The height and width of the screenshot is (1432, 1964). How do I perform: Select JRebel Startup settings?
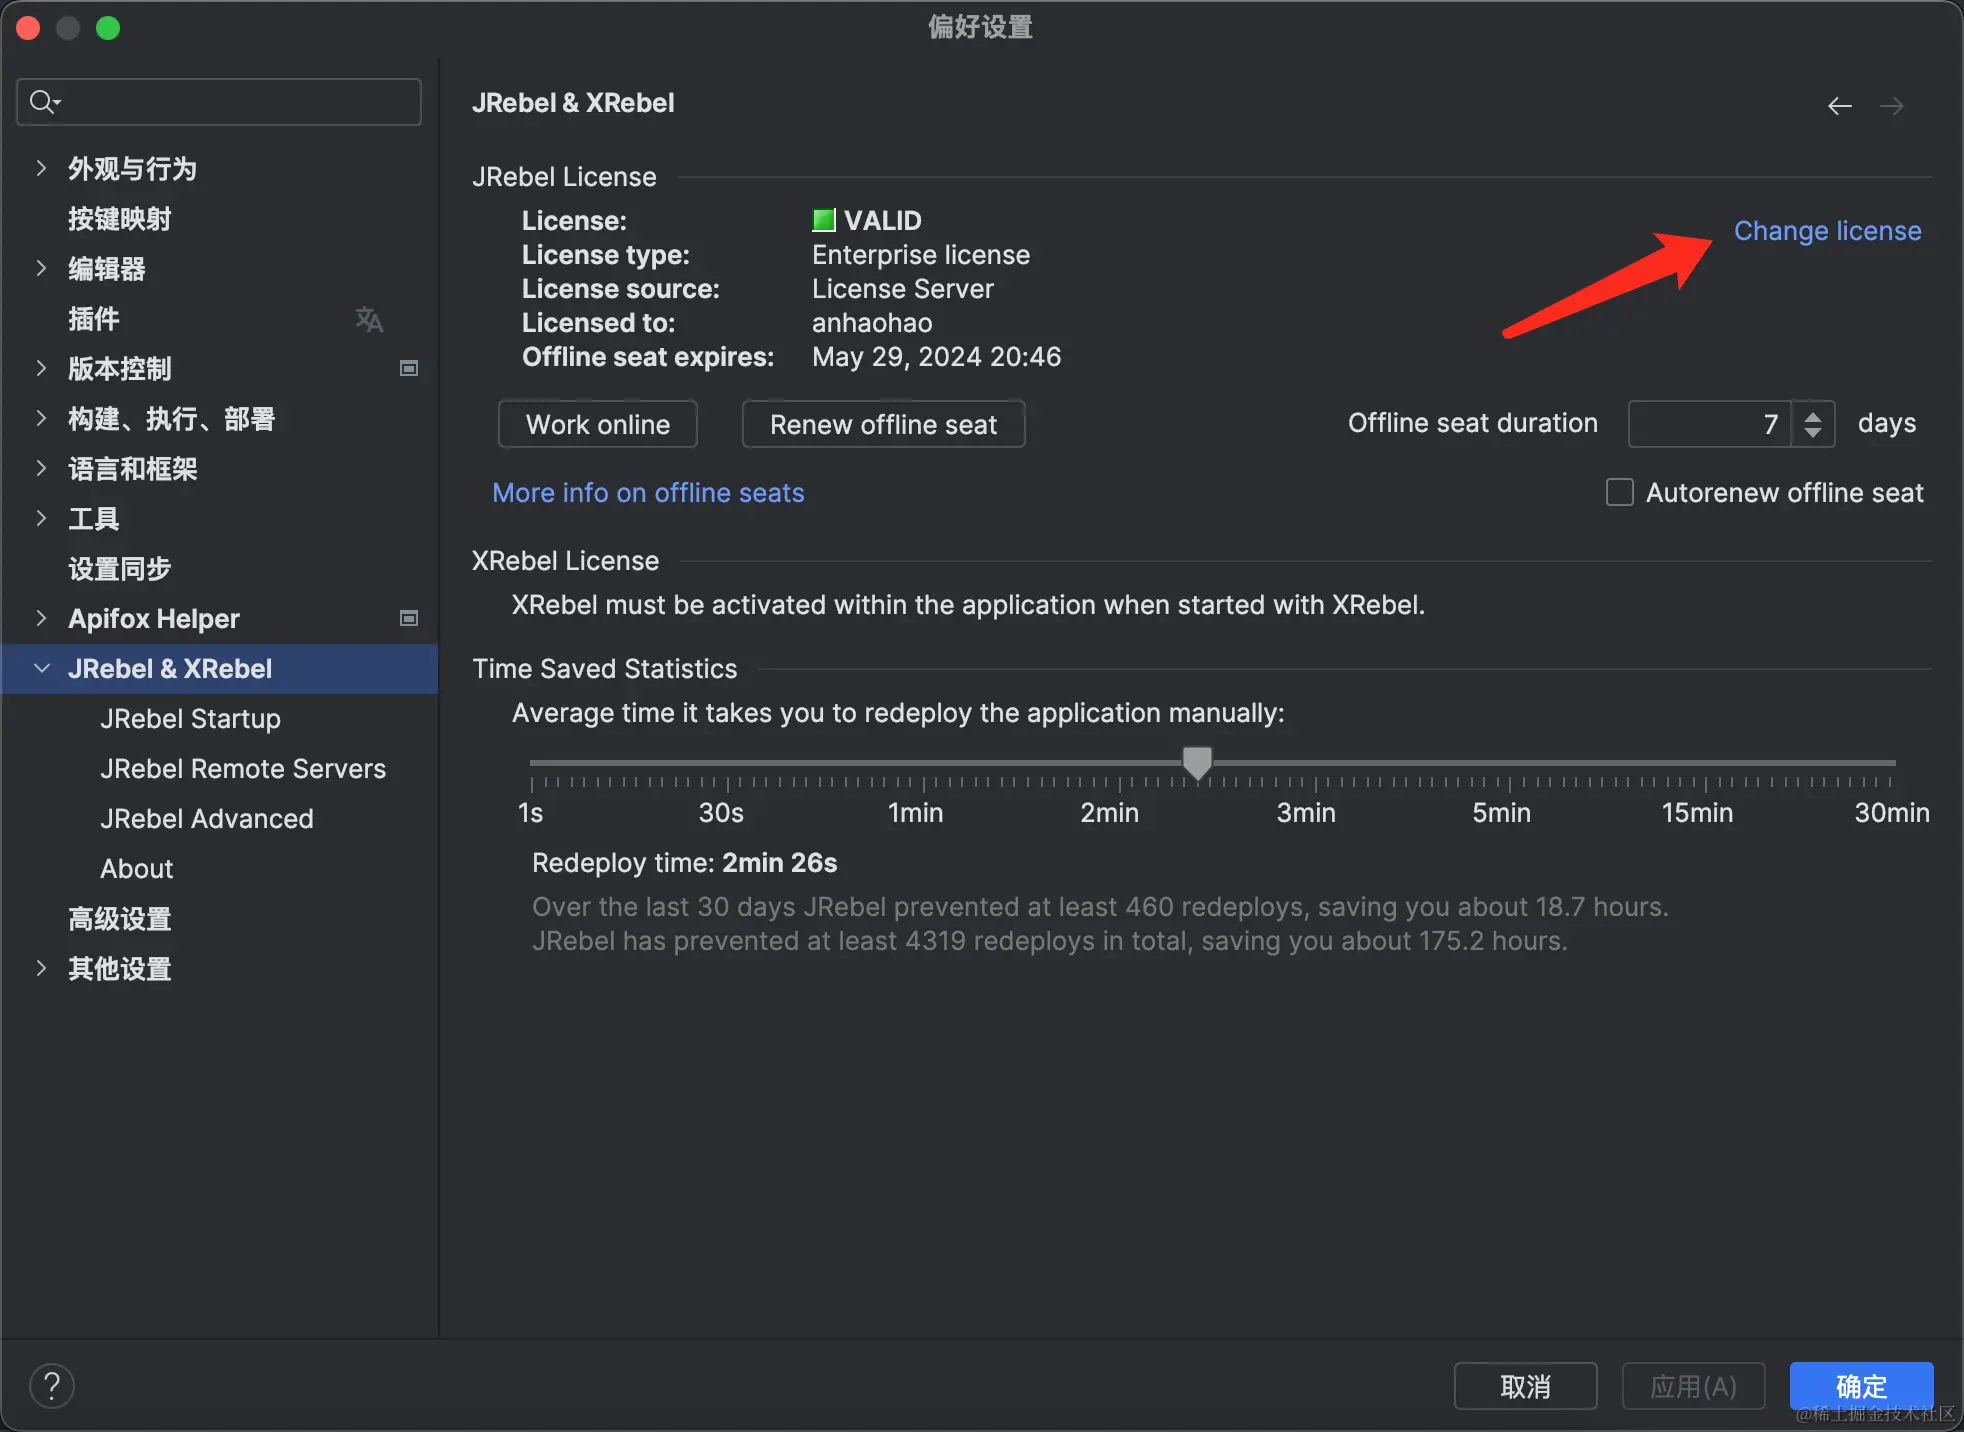[x=190, y=719]
